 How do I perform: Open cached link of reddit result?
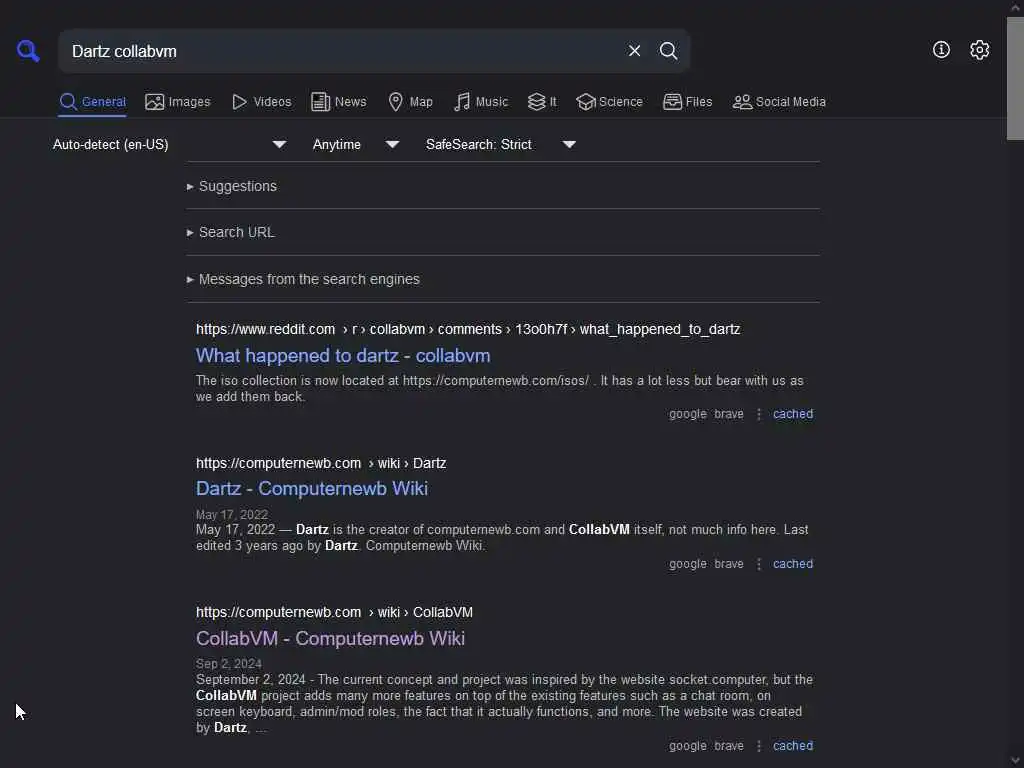click(793, 414)
